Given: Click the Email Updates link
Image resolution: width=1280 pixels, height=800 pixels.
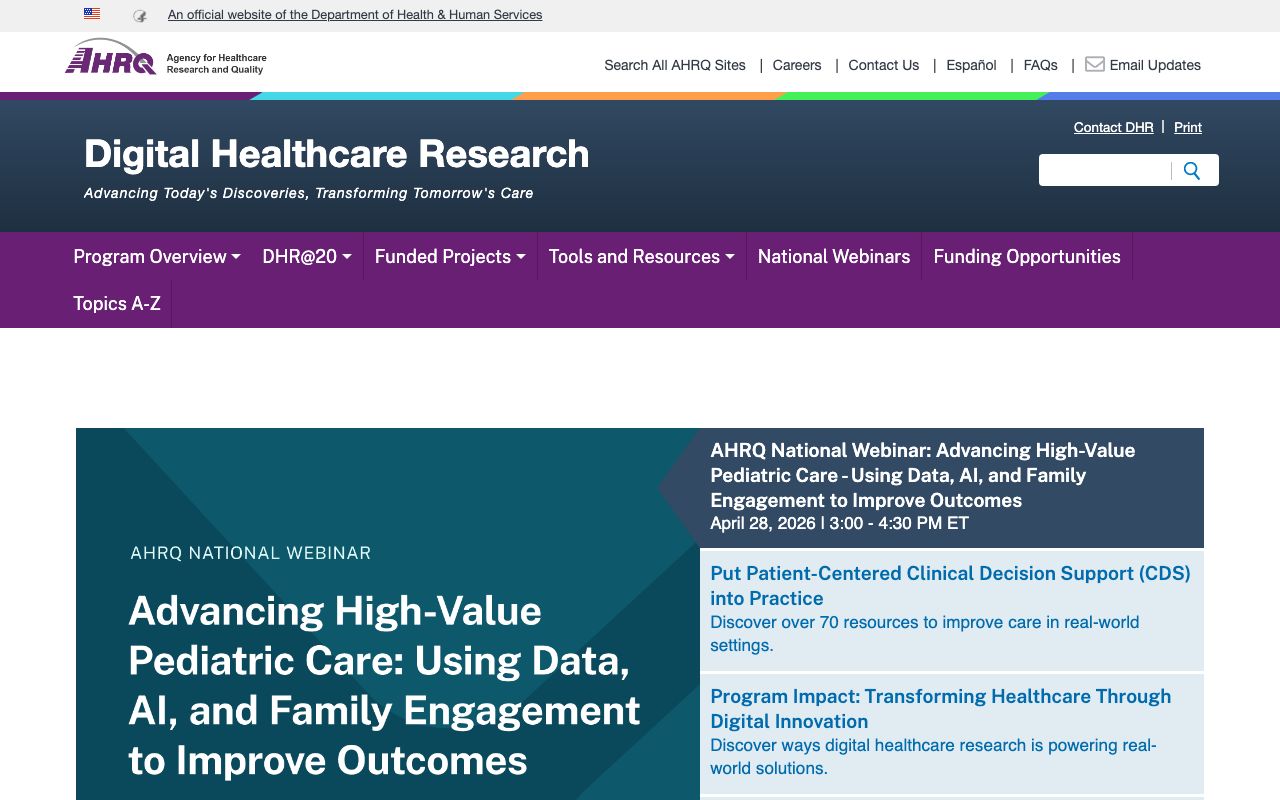Looking at the screenshot, I should [1155, 65].
